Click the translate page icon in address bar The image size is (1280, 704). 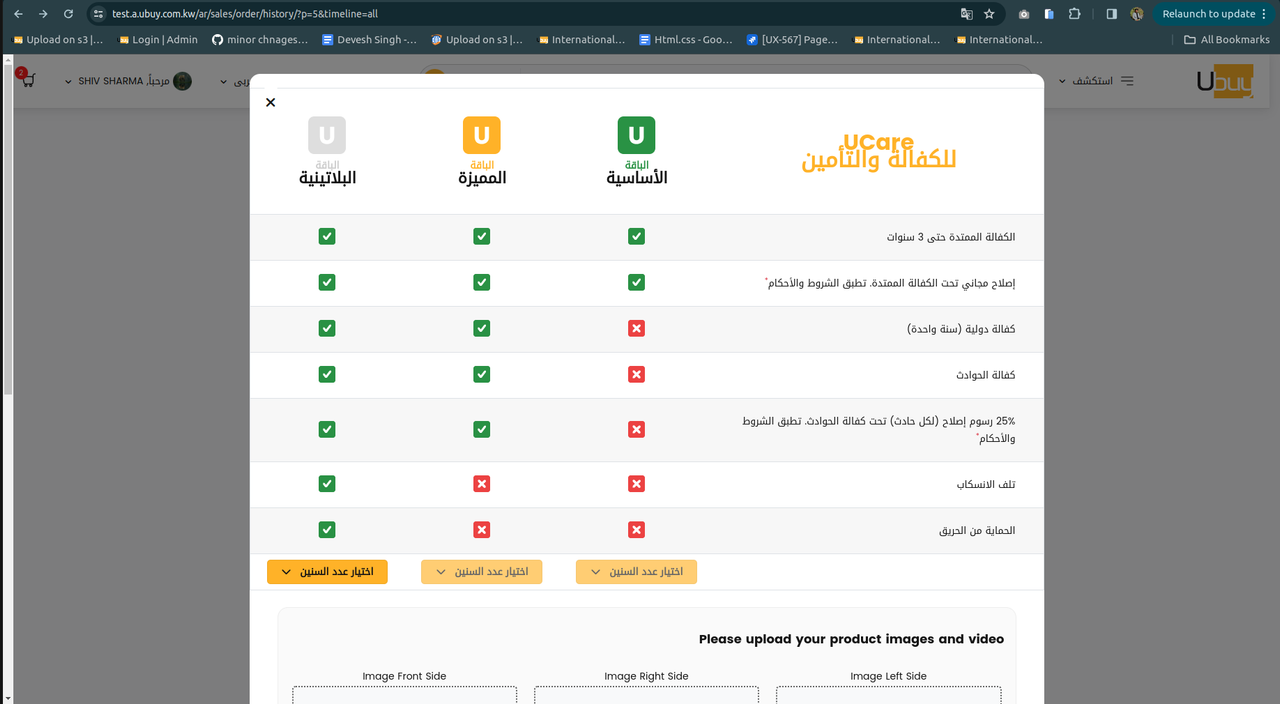pos(966,14)
